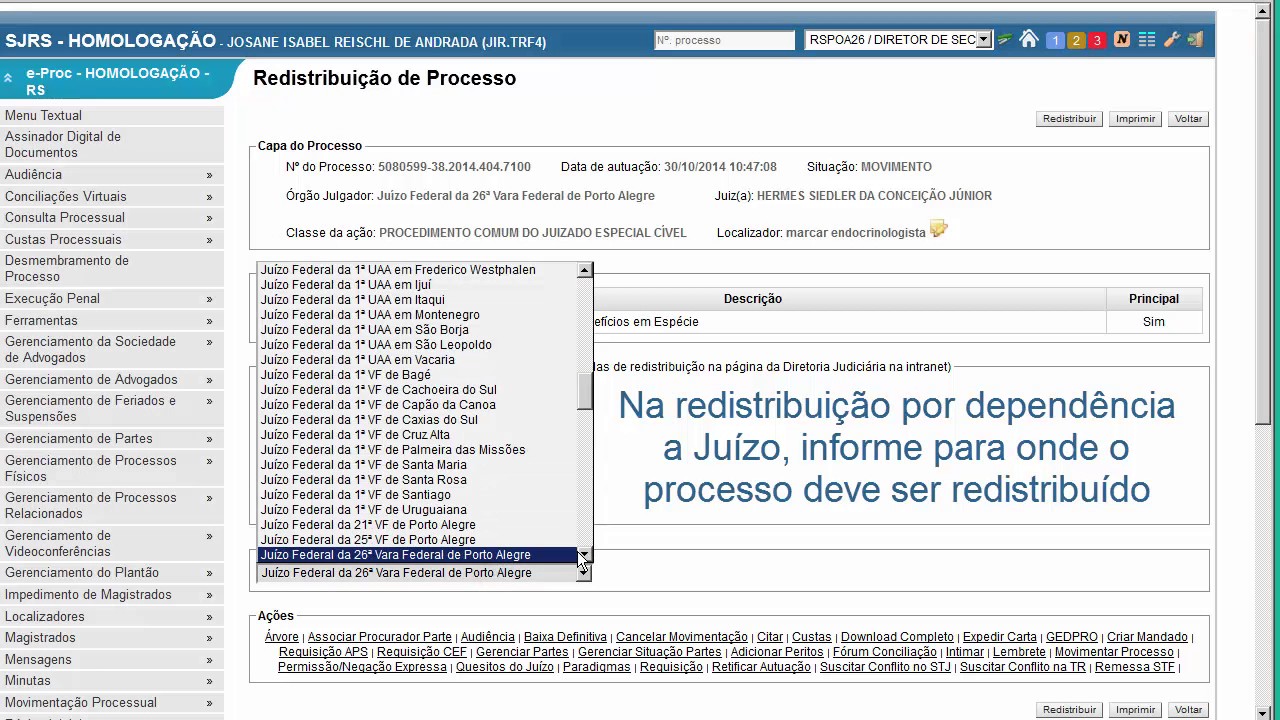Image resolution: width=1280 pixels, height=720 pixels.
Task: Open the lower Juízo Federal 26ª Vara combo box
Action: [424, 573]
